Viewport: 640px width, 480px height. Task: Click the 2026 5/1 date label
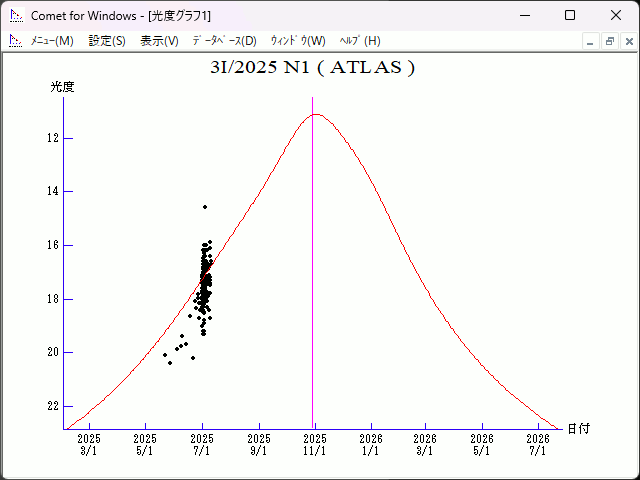click(x=482, y=445)
